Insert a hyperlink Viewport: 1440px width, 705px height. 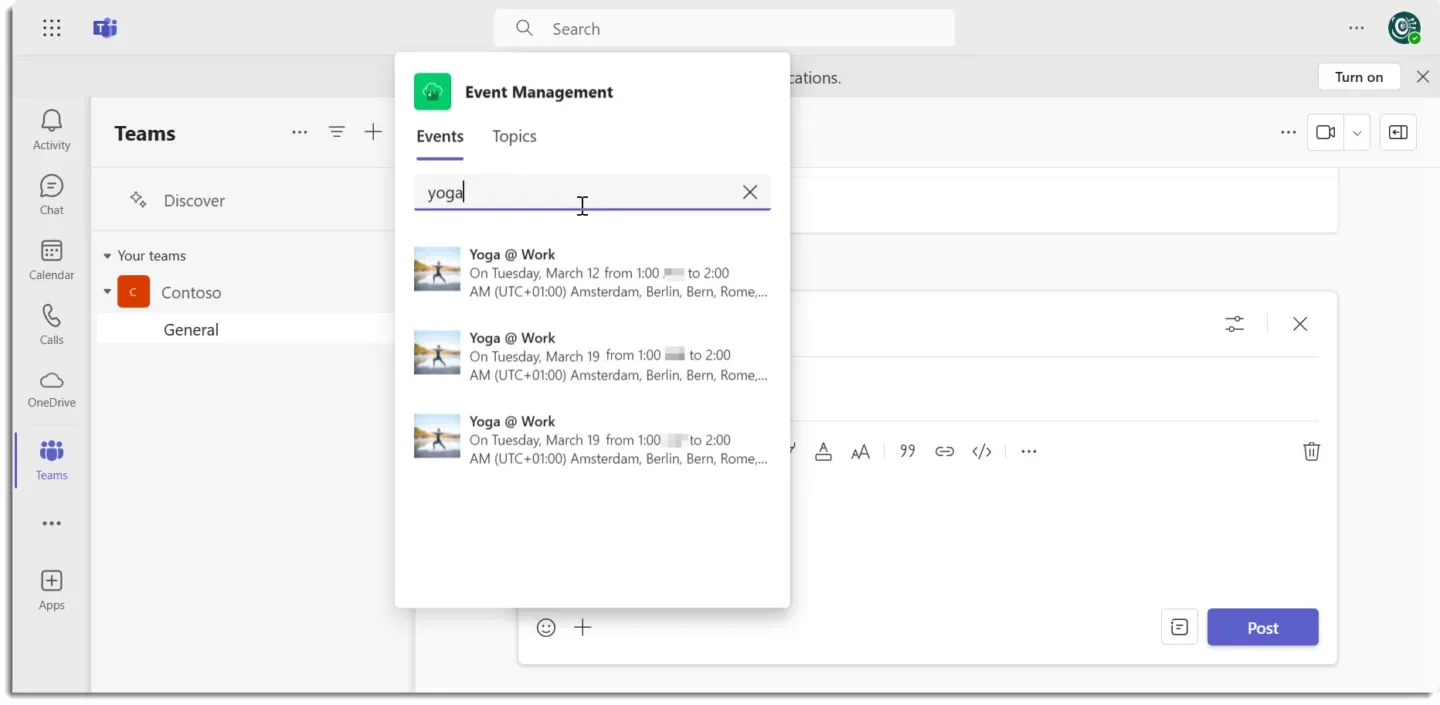pos(944,452)
